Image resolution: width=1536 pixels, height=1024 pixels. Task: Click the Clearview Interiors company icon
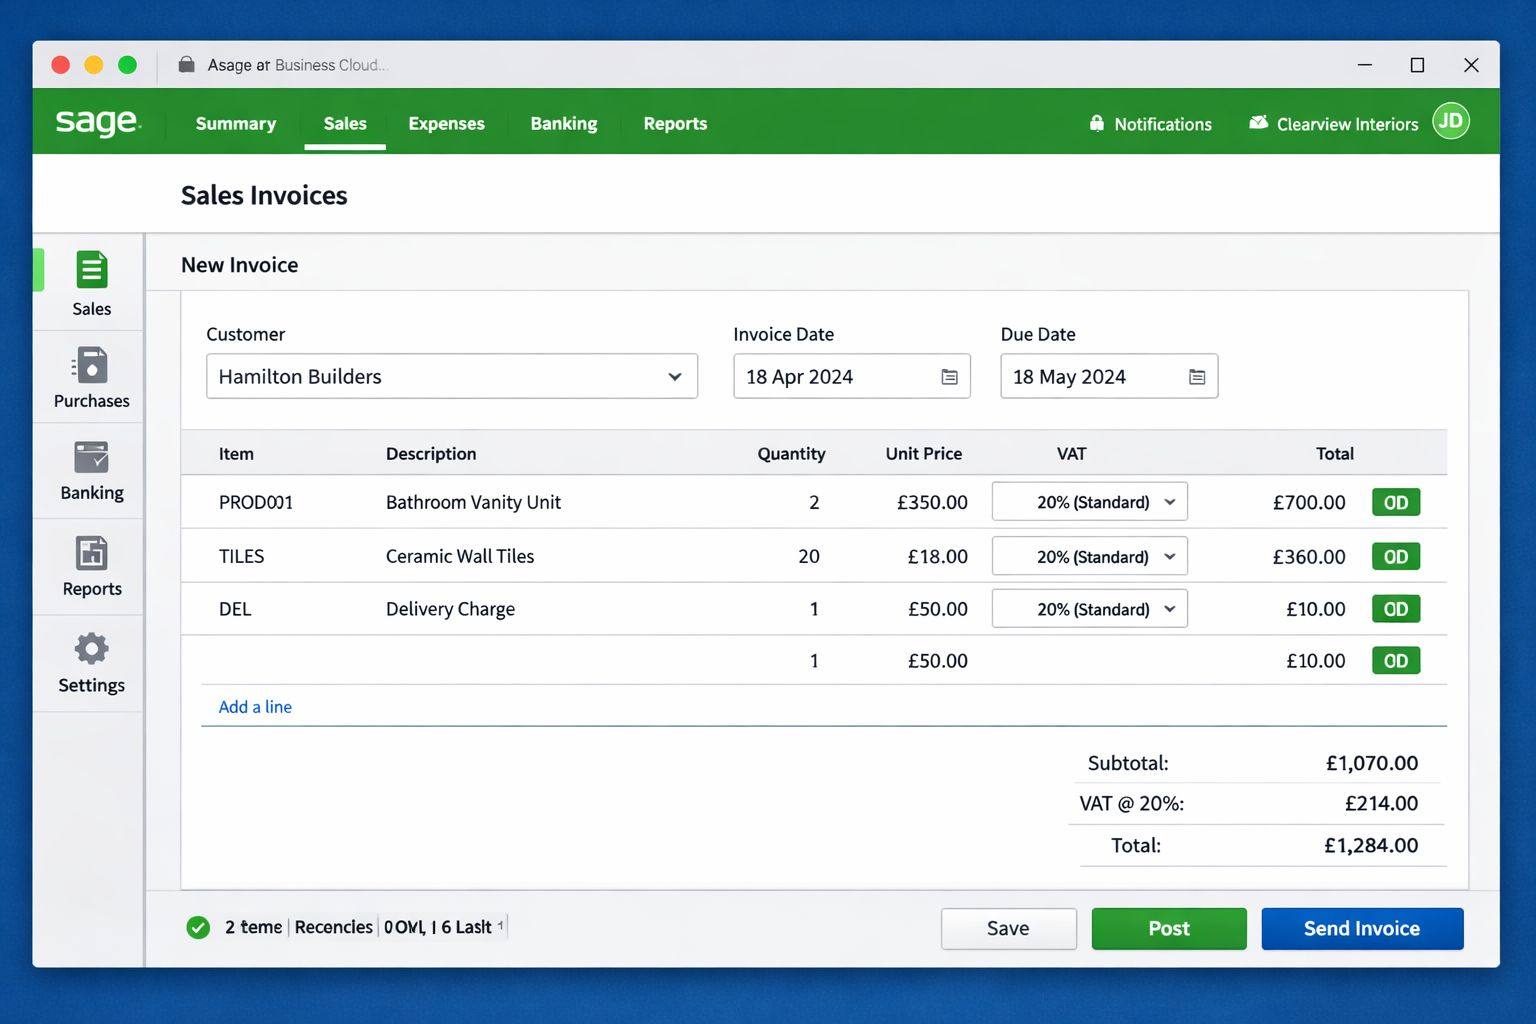[1259, 122]
